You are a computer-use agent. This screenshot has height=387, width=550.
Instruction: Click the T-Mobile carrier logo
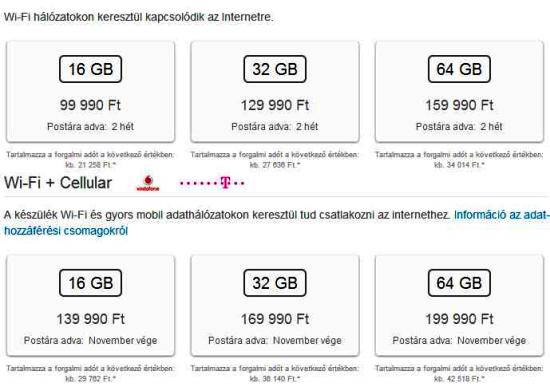click(212, 183)
